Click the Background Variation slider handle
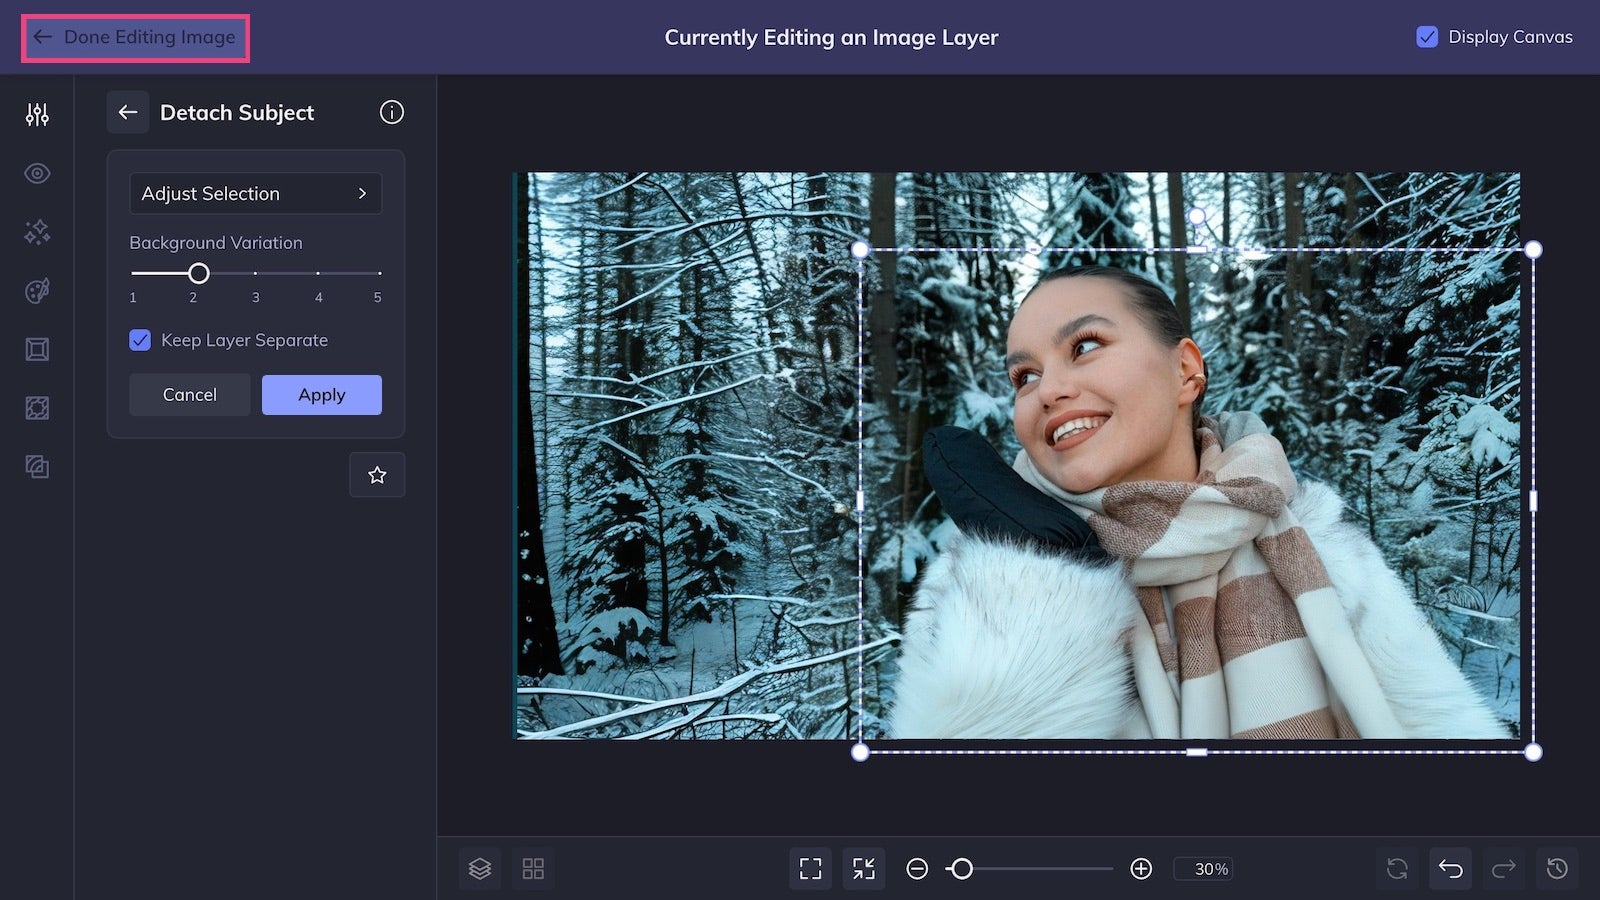This screenshot has width=1600, height=900. [x=199, y=273]
